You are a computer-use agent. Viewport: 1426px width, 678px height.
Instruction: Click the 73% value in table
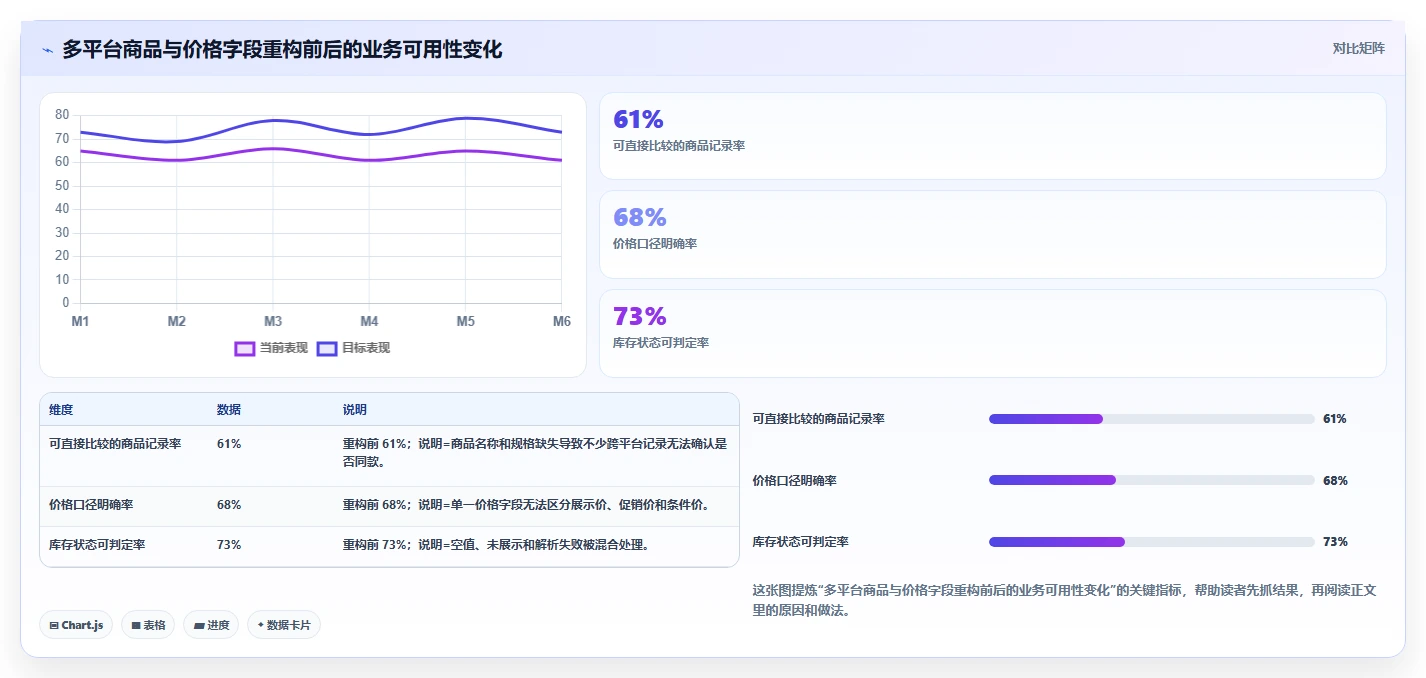229,545
